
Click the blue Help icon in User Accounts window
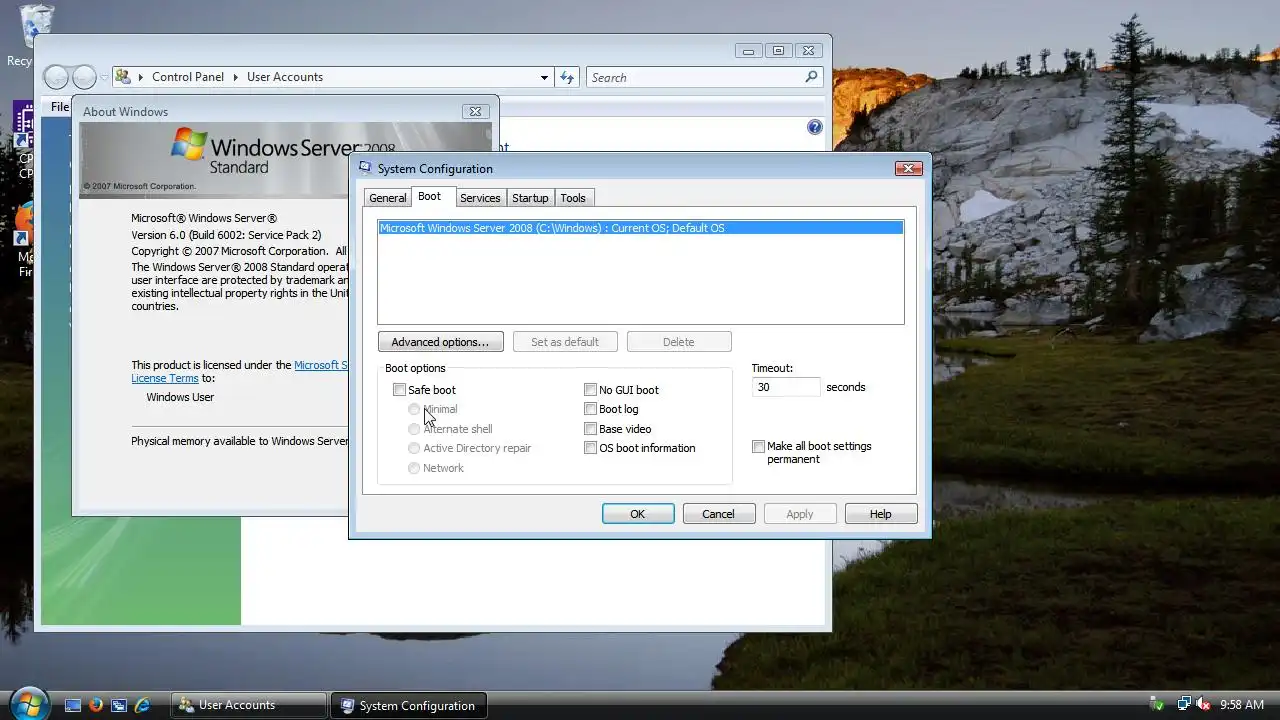point(814,127)
